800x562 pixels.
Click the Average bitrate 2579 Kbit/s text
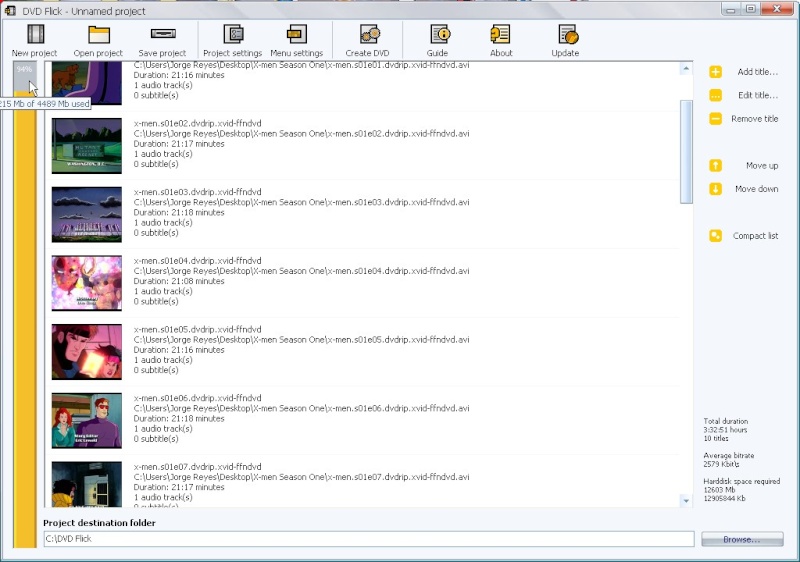point(729,459)
